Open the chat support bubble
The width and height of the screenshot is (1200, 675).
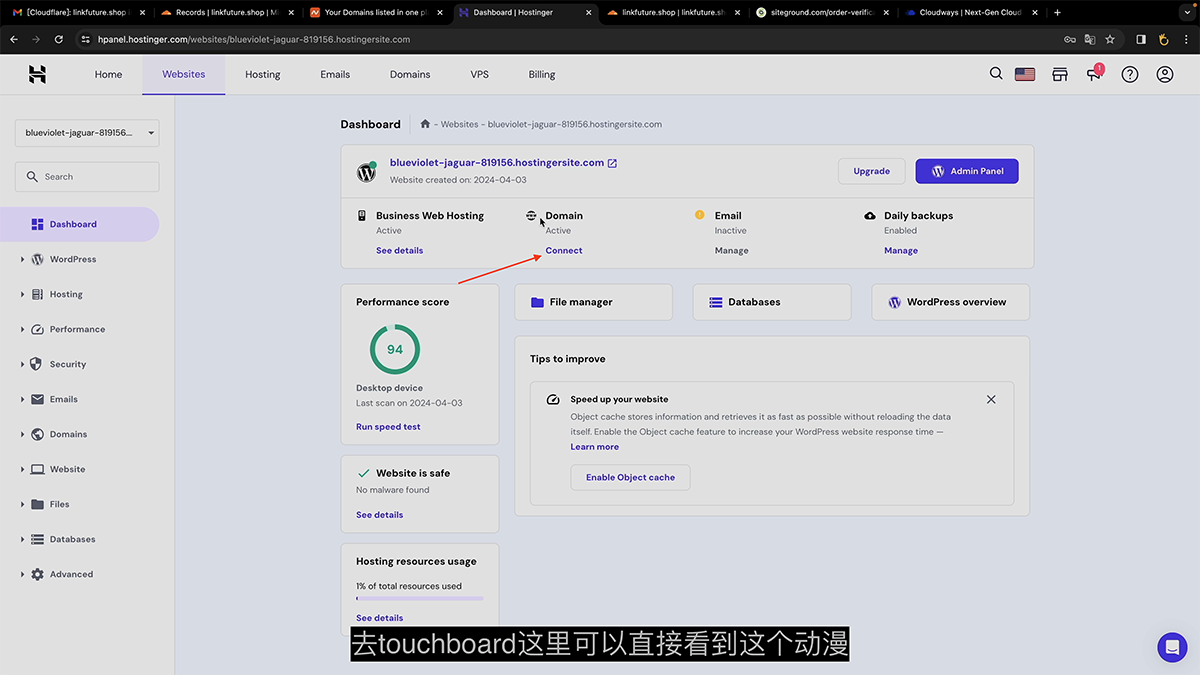click(1172, 647)
